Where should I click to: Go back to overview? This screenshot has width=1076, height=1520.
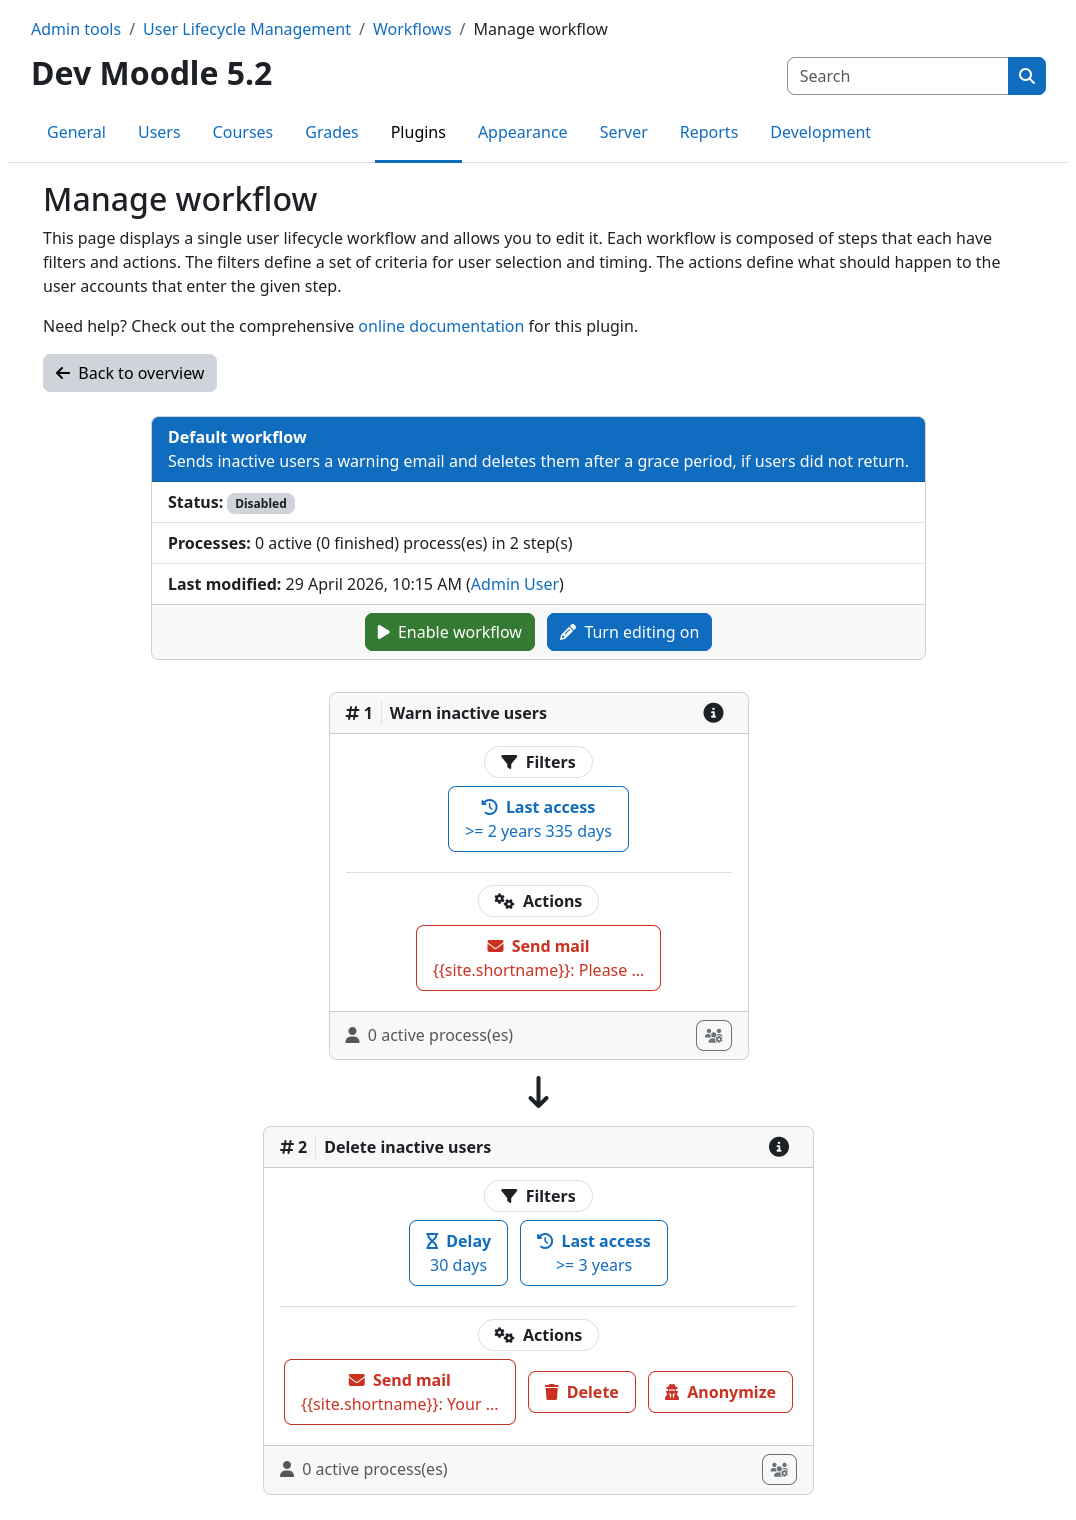click(129, 372)
